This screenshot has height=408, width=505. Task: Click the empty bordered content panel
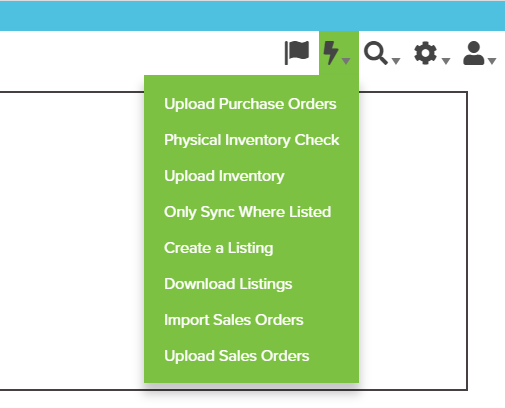(72, 240)
